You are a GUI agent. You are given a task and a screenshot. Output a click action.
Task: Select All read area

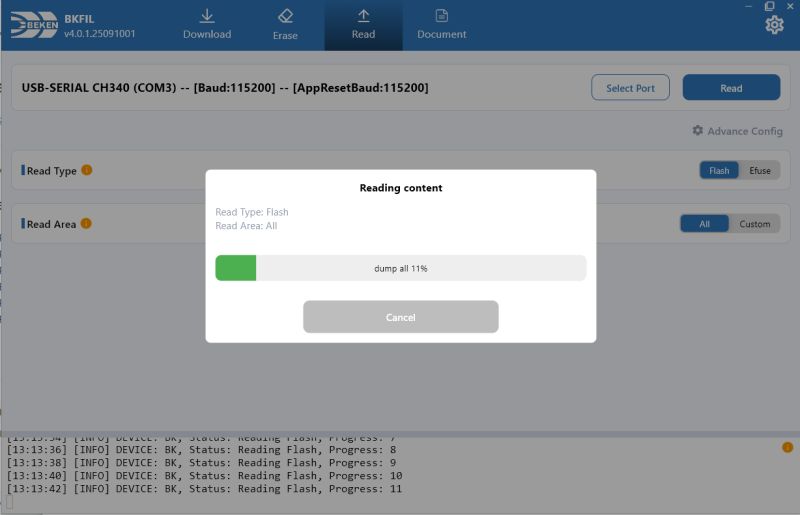[705, 224]
